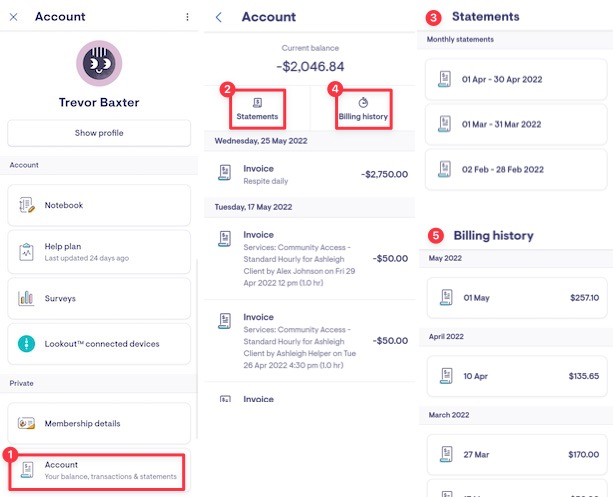Viewport: 613px width, 497px height.
Task: Open the 01 Mar - 31 Mar 2022 statement
Action: tap(515, 124)
